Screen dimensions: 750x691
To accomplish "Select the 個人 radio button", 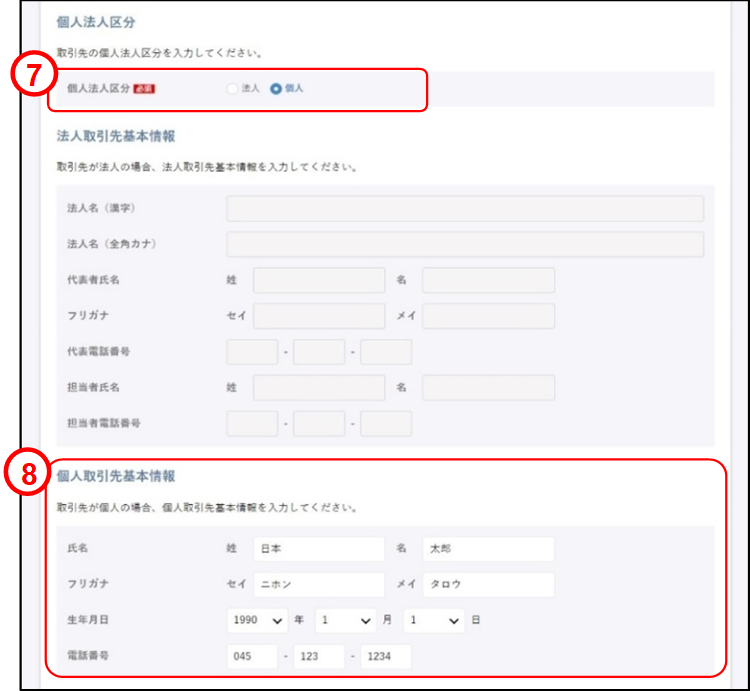I will tap(276, 89).
